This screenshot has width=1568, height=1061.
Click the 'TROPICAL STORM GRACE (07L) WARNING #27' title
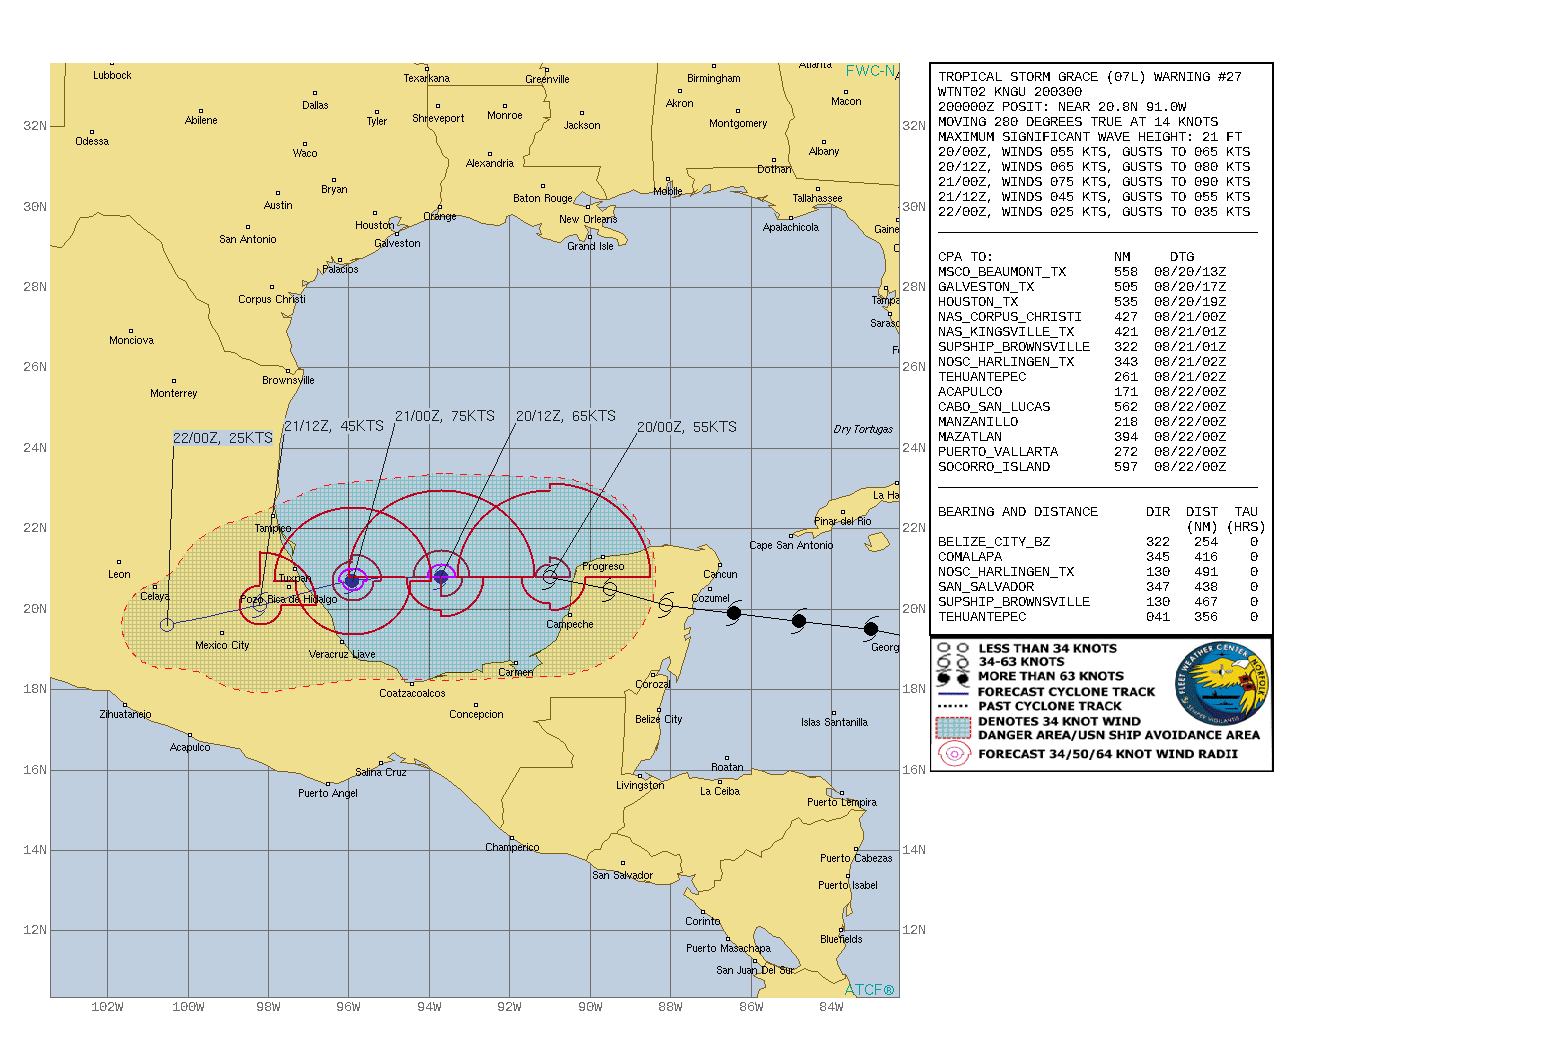1090,77
